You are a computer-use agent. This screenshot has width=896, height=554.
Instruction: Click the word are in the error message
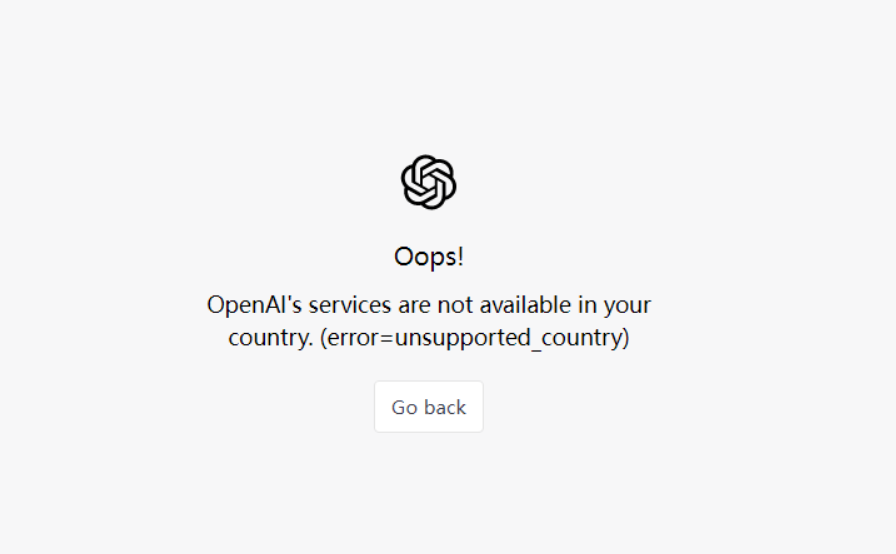click(x=414, y=306)
